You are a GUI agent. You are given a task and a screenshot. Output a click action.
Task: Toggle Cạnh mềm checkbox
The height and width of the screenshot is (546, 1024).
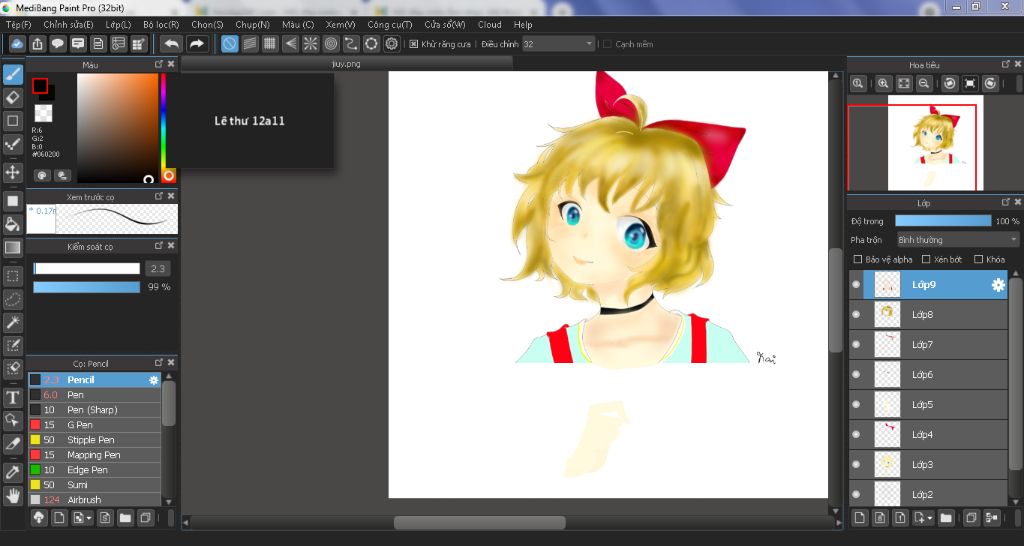[x=607, y=44]
